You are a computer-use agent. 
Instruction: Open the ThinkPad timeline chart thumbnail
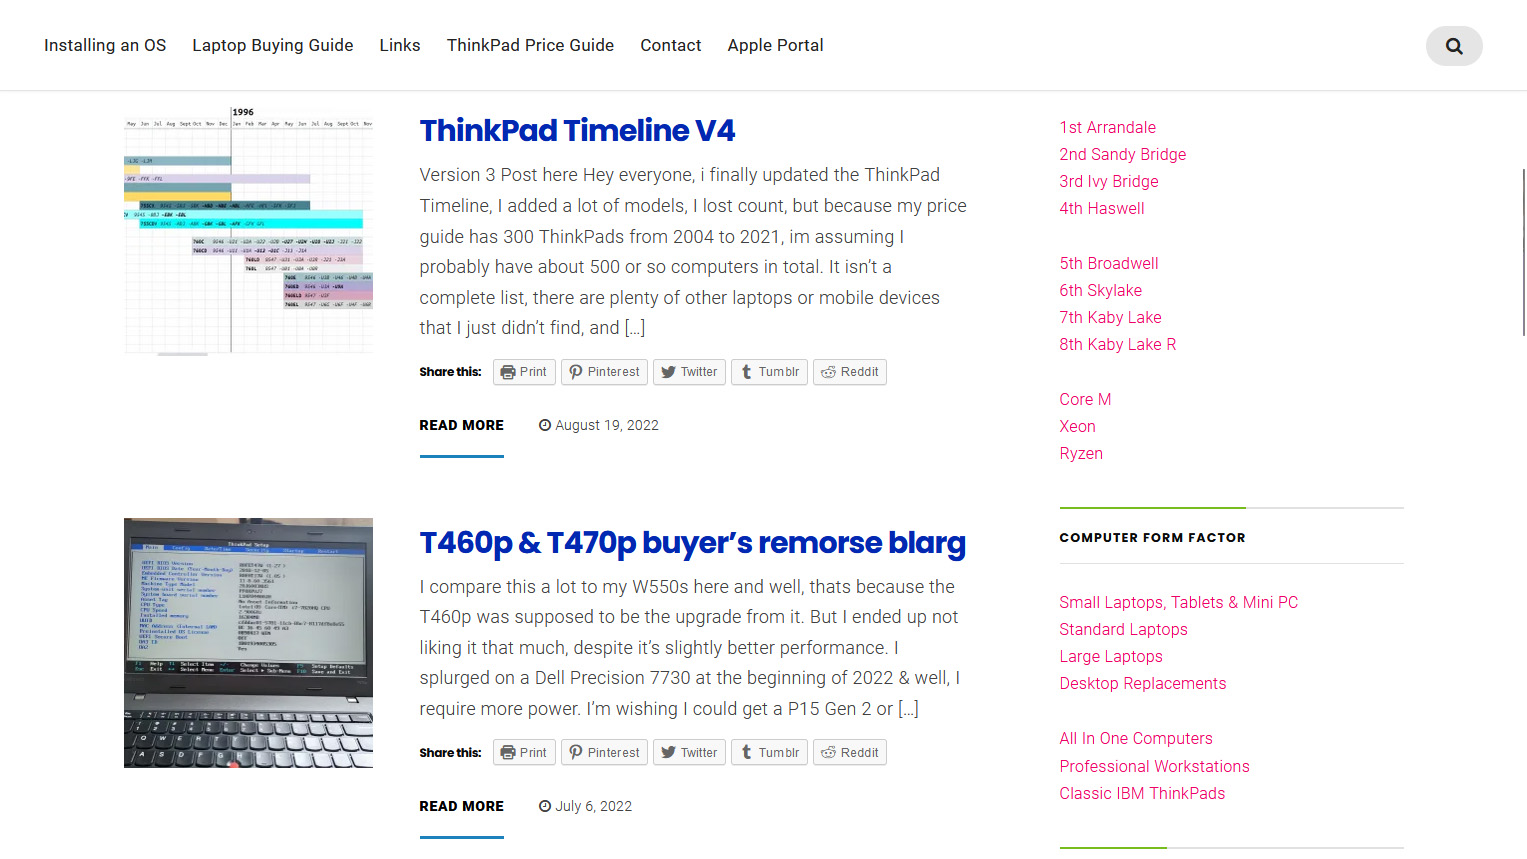click(x=248, y=229)
